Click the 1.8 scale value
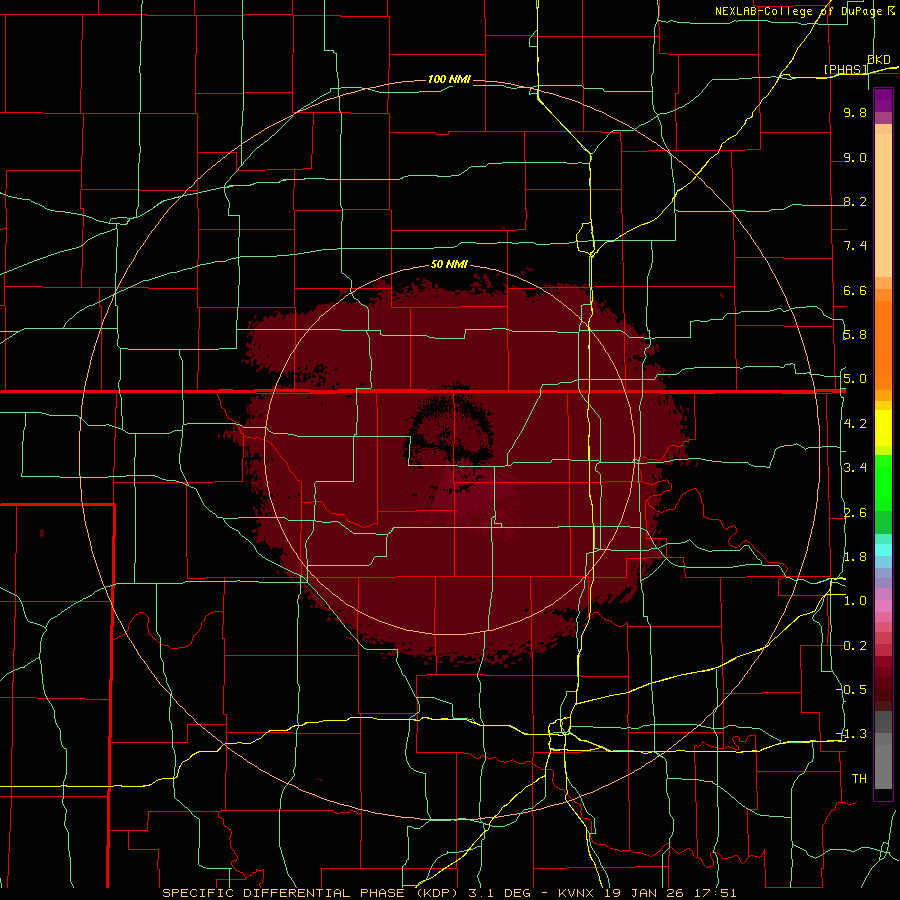 click(x=855, y=557)
